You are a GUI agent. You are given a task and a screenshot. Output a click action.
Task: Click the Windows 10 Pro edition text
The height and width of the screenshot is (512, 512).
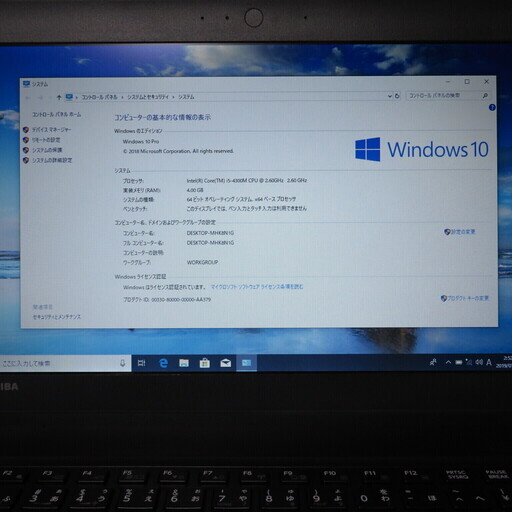coord(141,142)
